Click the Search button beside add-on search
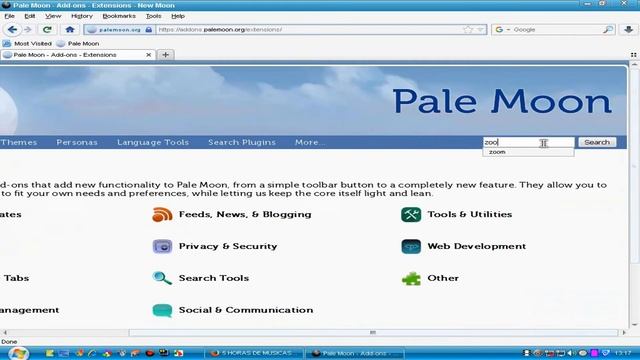 coord(597,142)
